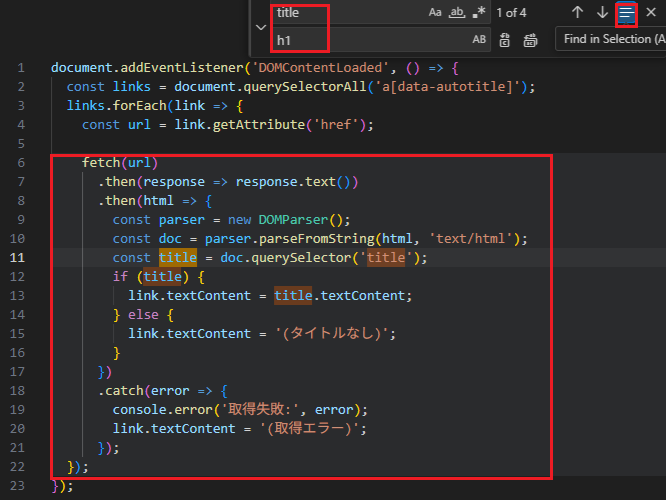666x500 pixels.
Task: Go to next match arrow
Action: [x=602, y=12]
